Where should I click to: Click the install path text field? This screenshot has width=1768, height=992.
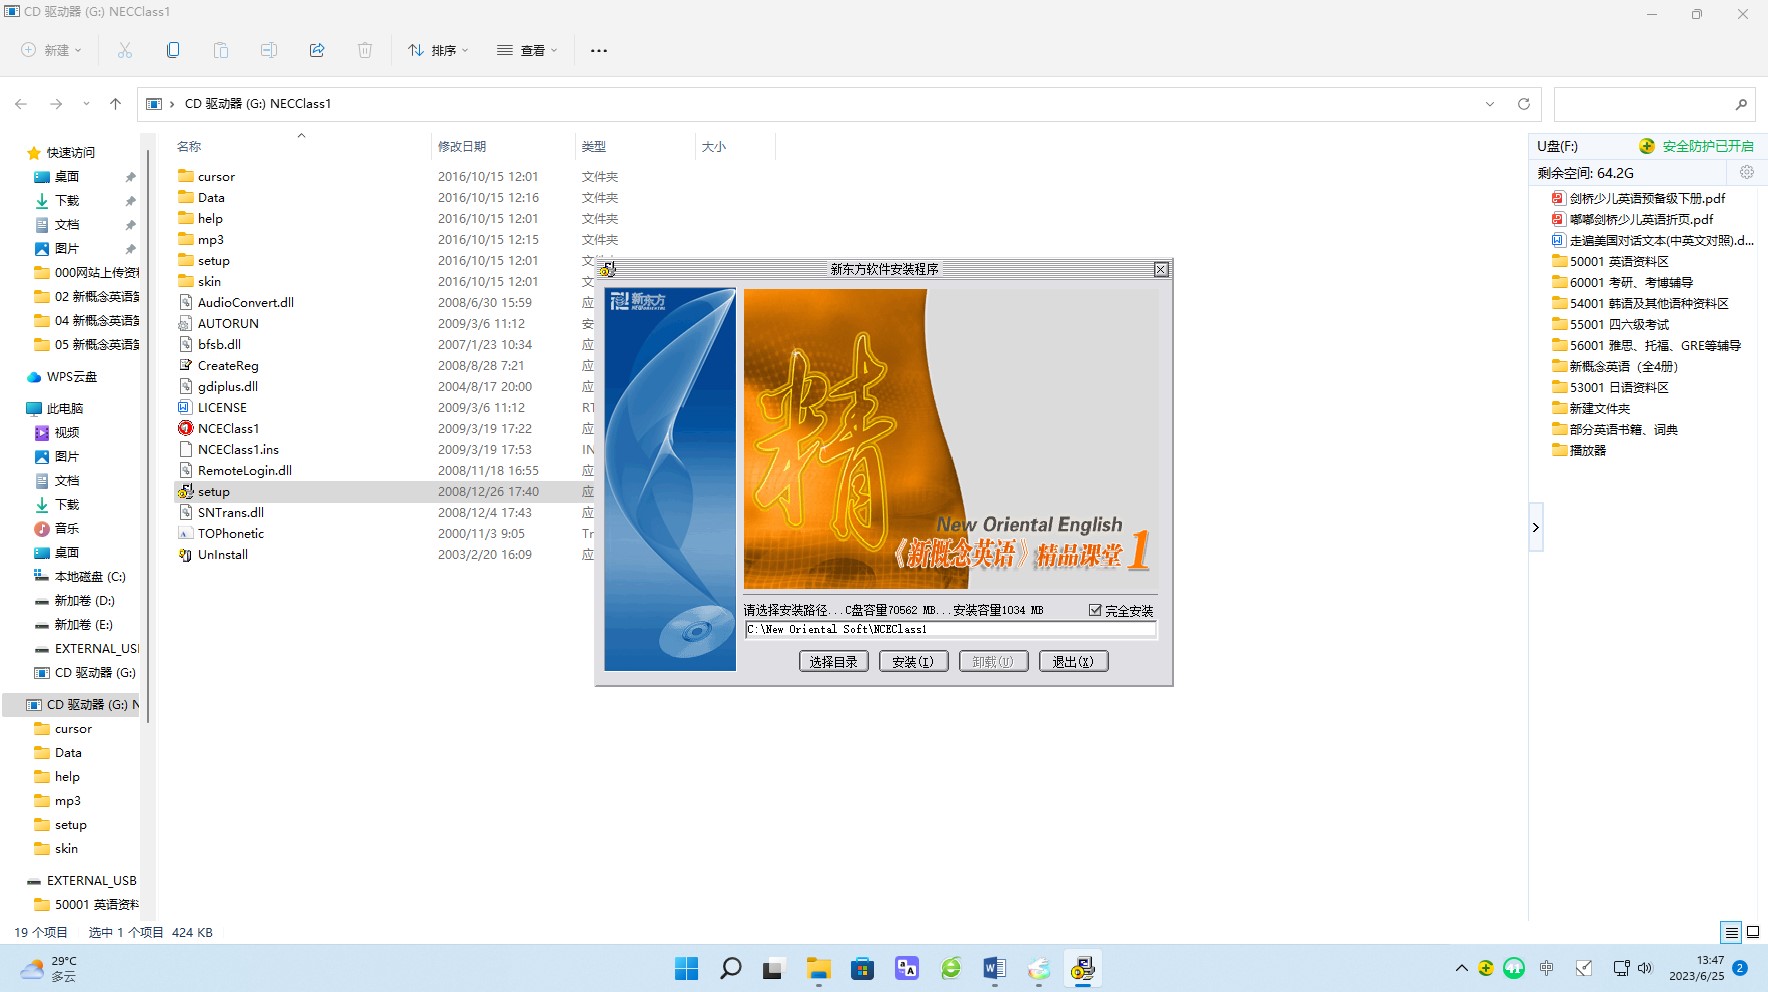(950, 630)
